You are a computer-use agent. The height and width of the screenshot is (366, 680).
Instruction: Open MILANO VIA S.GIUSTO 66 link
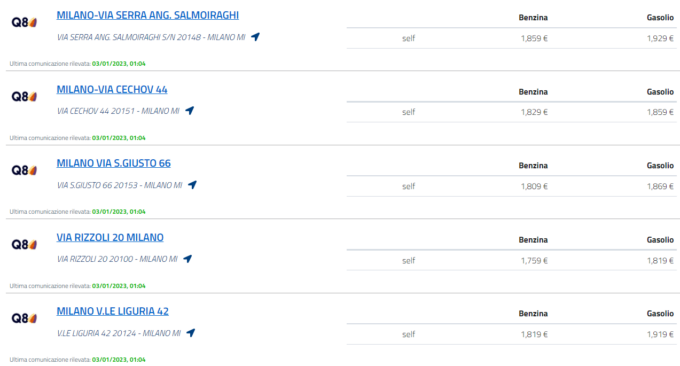click(x=114, y=163)
